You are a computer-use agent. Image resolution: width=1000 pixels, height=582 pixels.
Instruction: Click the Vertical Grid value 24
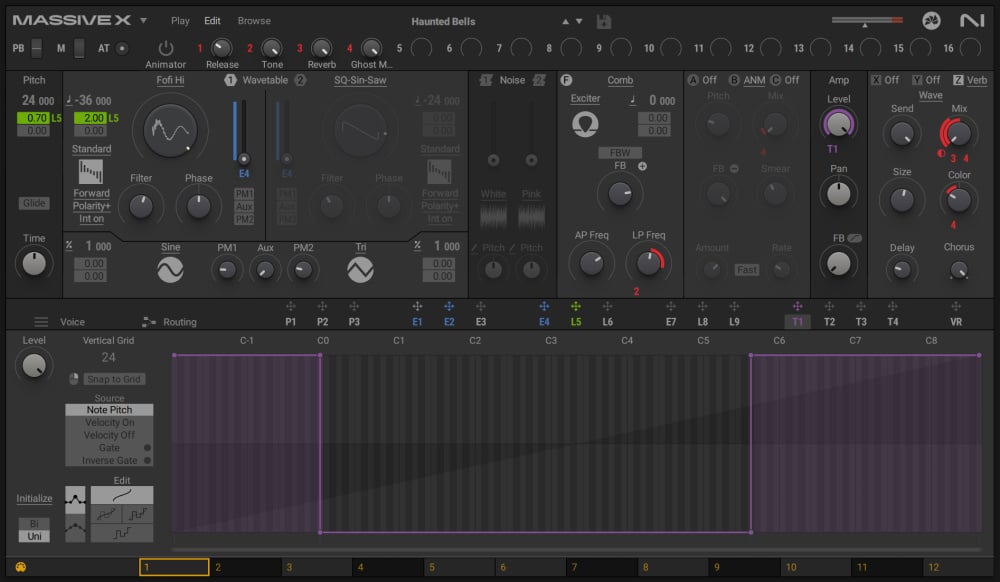pyautogui.click(x=108, y=358)
